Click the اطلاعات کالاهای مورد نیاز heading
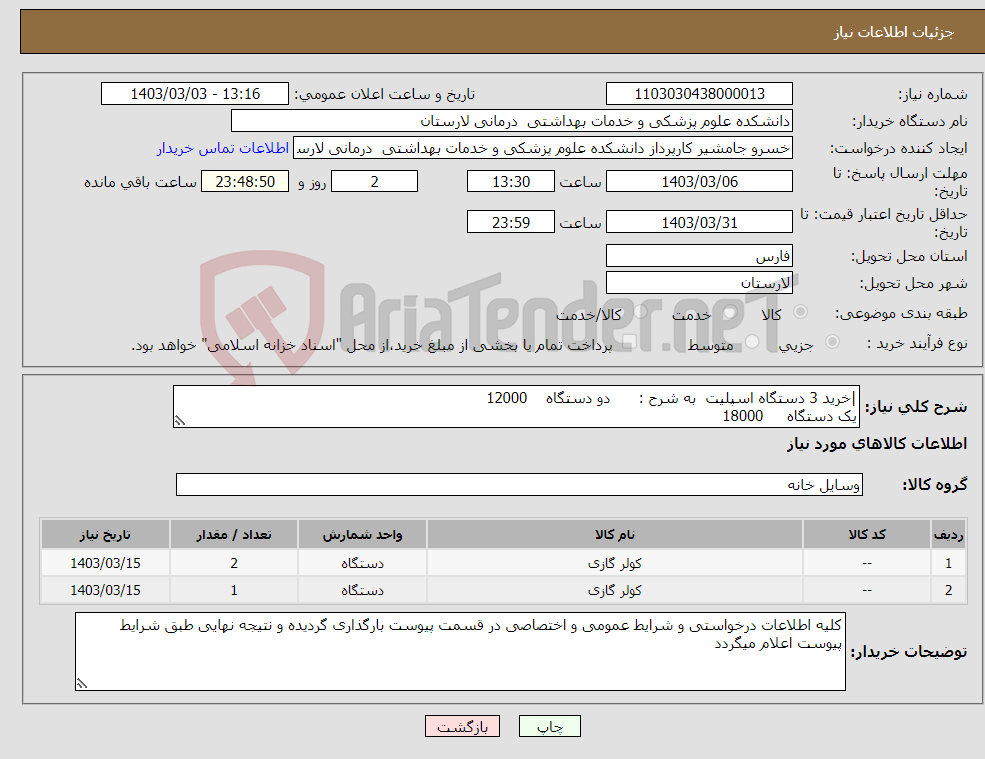The height and width of the screenshot is (759, 985). click(877, 444)
